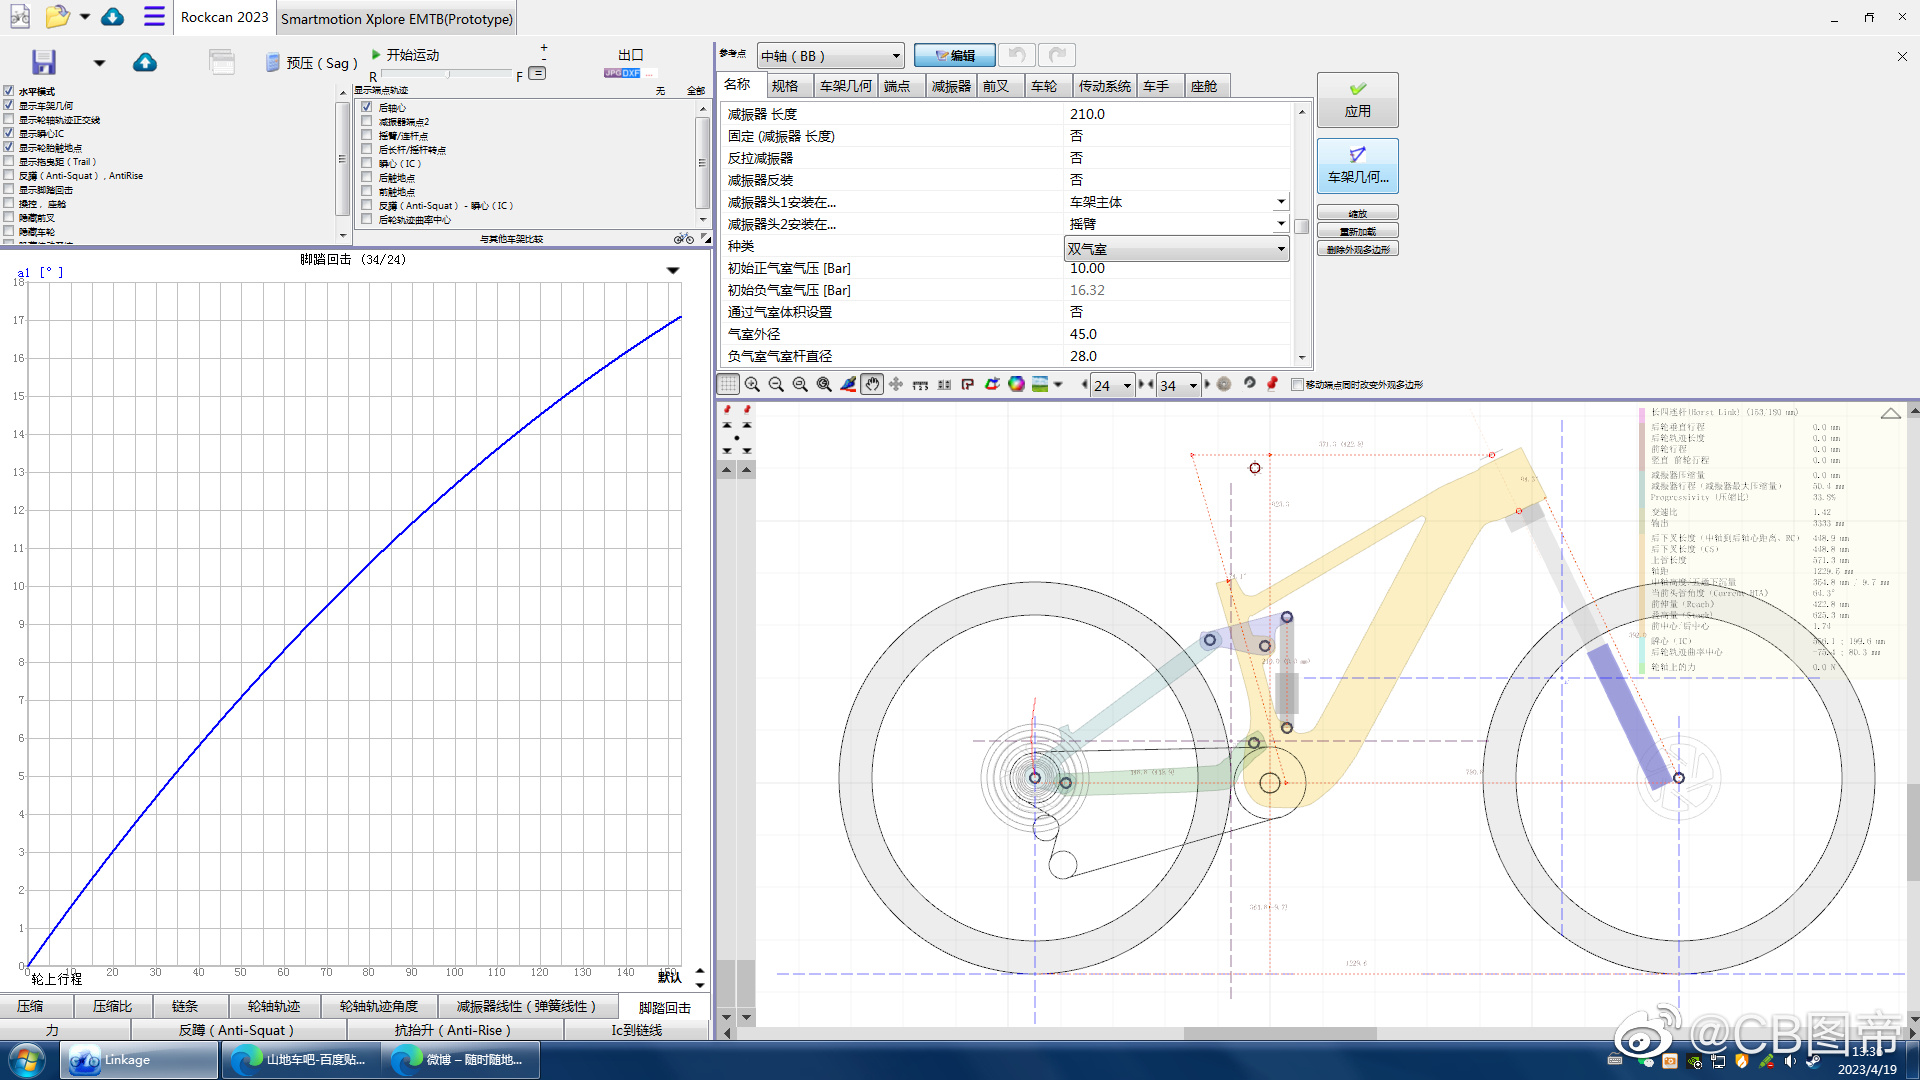Viewport: 1920px width, 1080px height.
Task: Click the 车架几何... button
Action: pos(1357,166)
